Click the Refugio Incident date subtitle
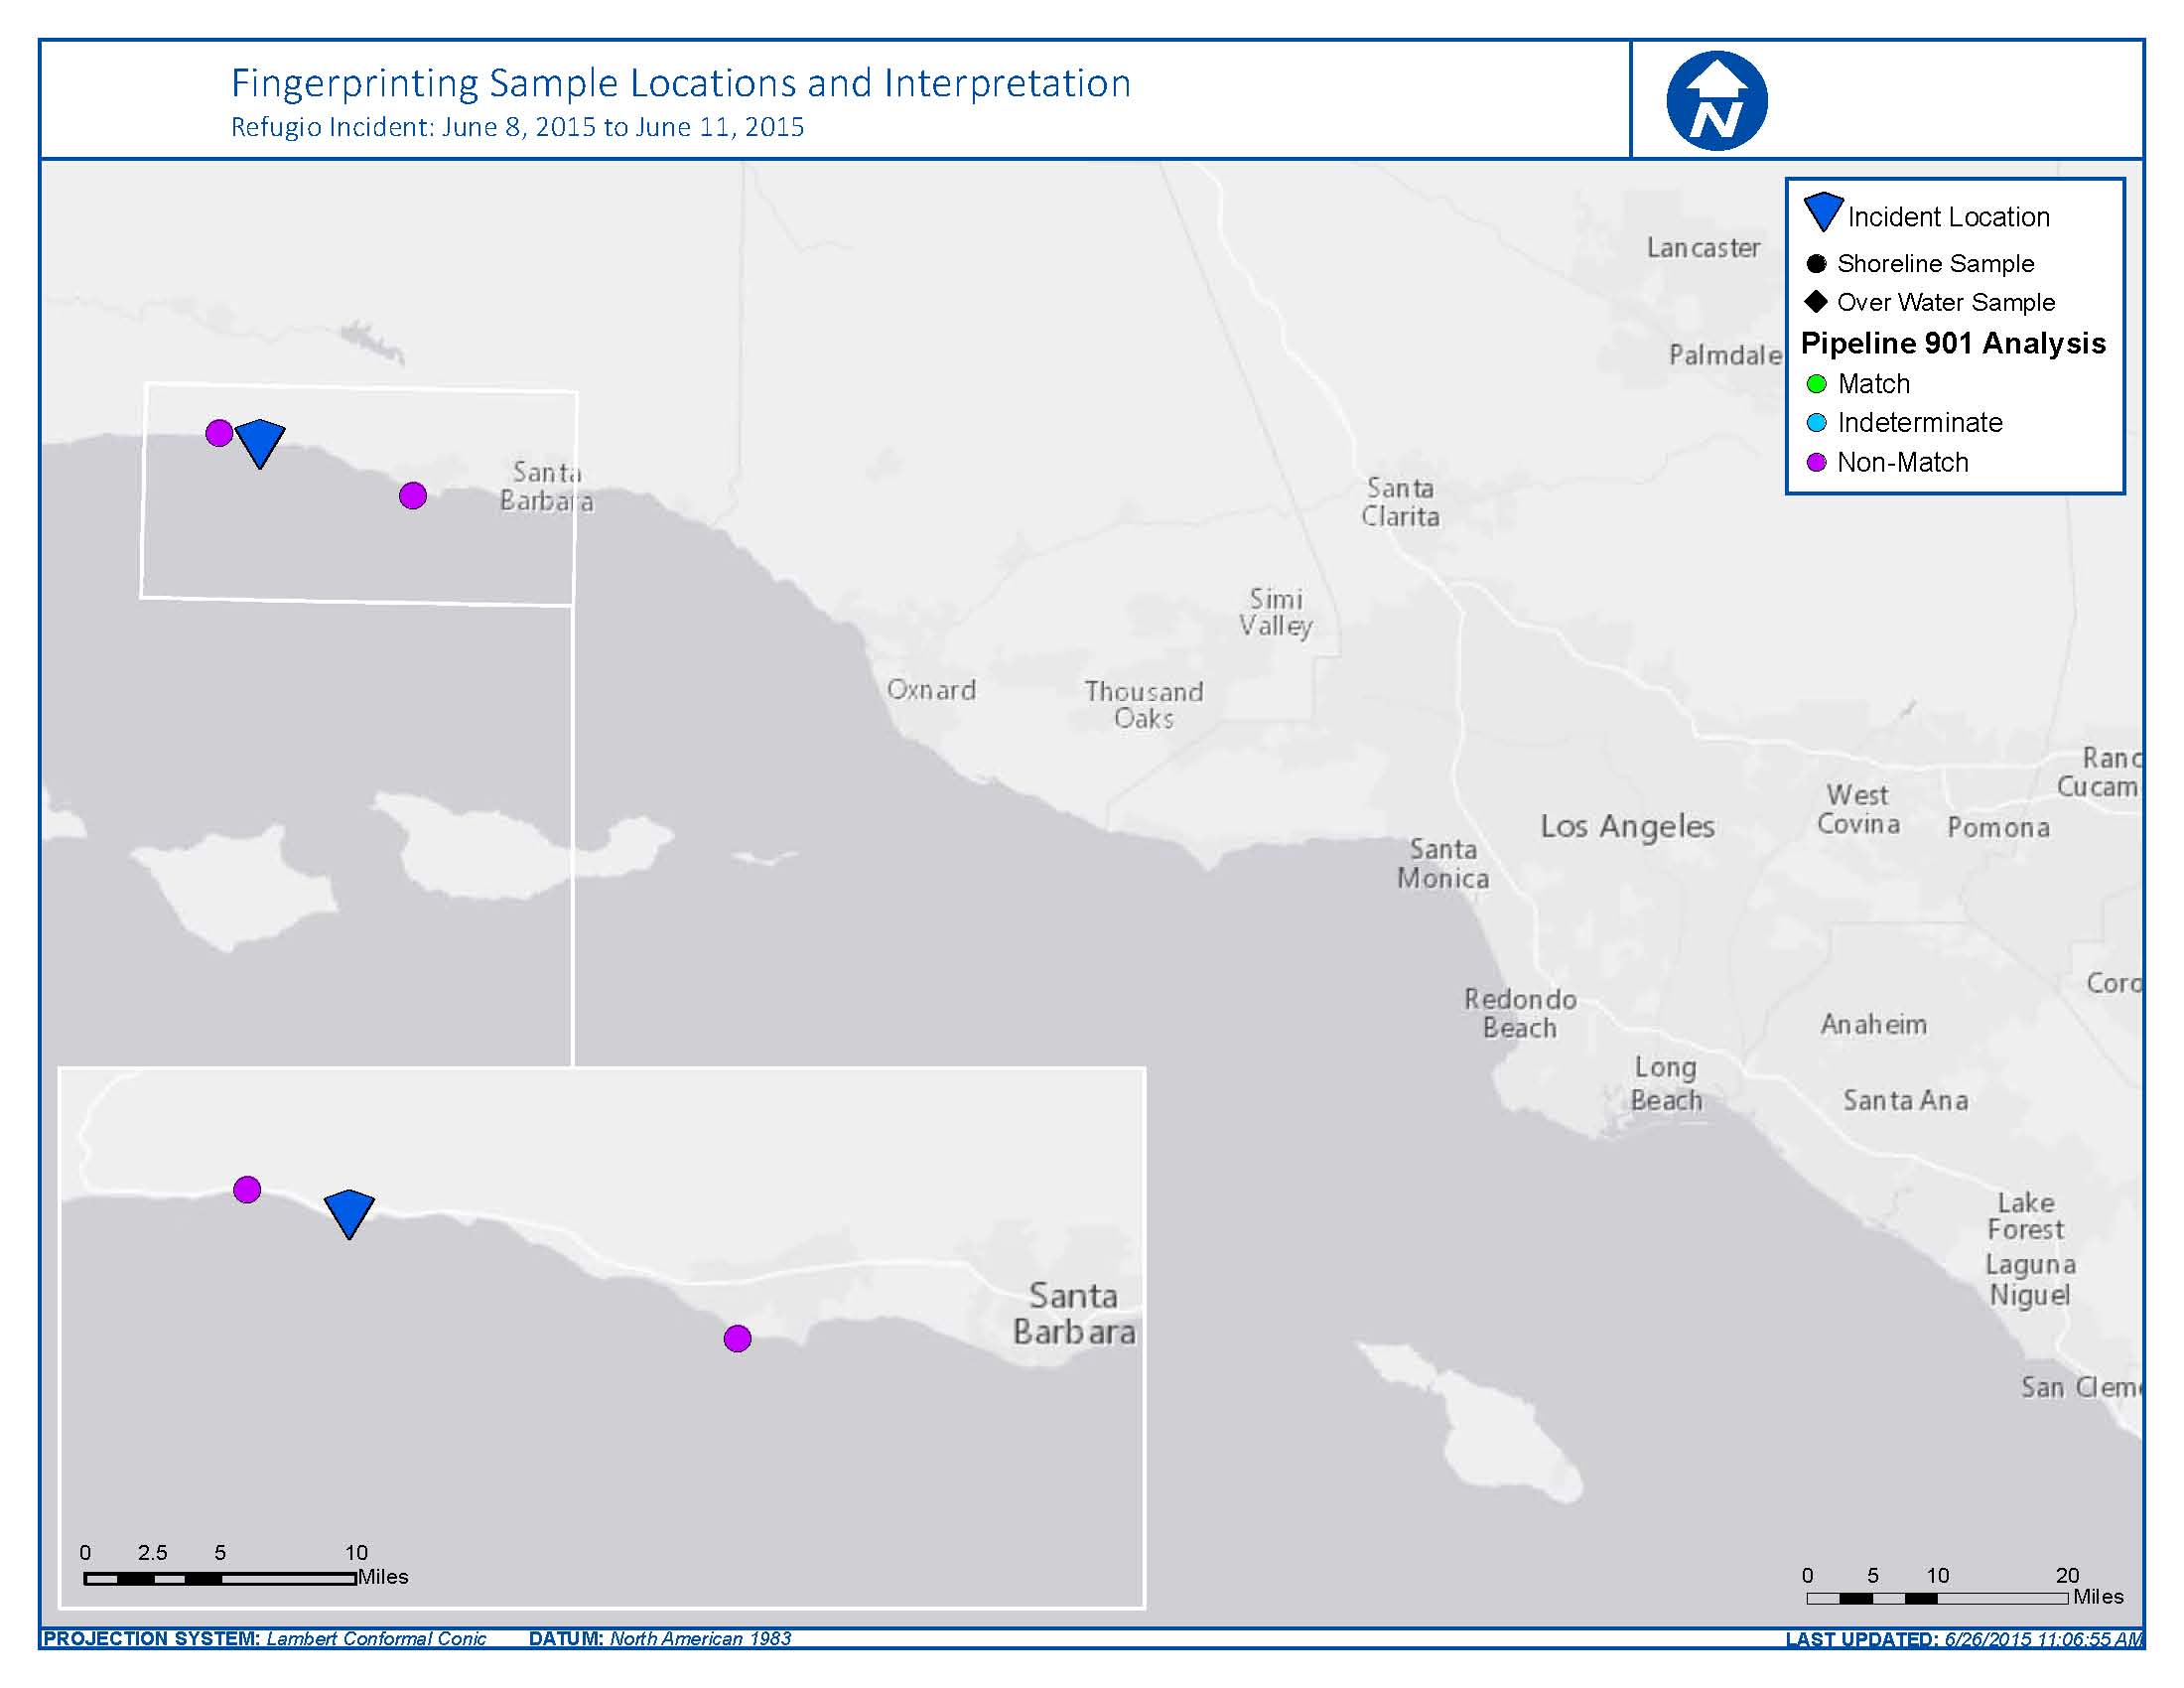Viewport: 2184px width, 1688px height. [517, 127]
